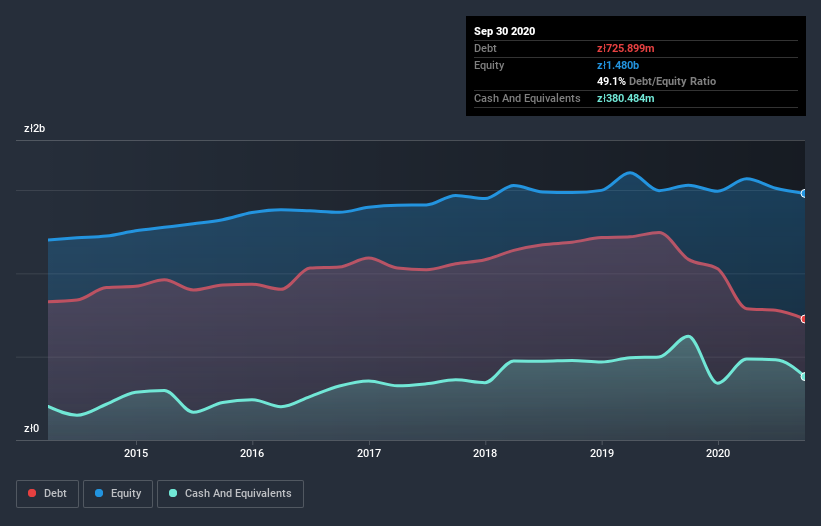Click the red Debt end-point marker
821x526 pixels.
804,319
